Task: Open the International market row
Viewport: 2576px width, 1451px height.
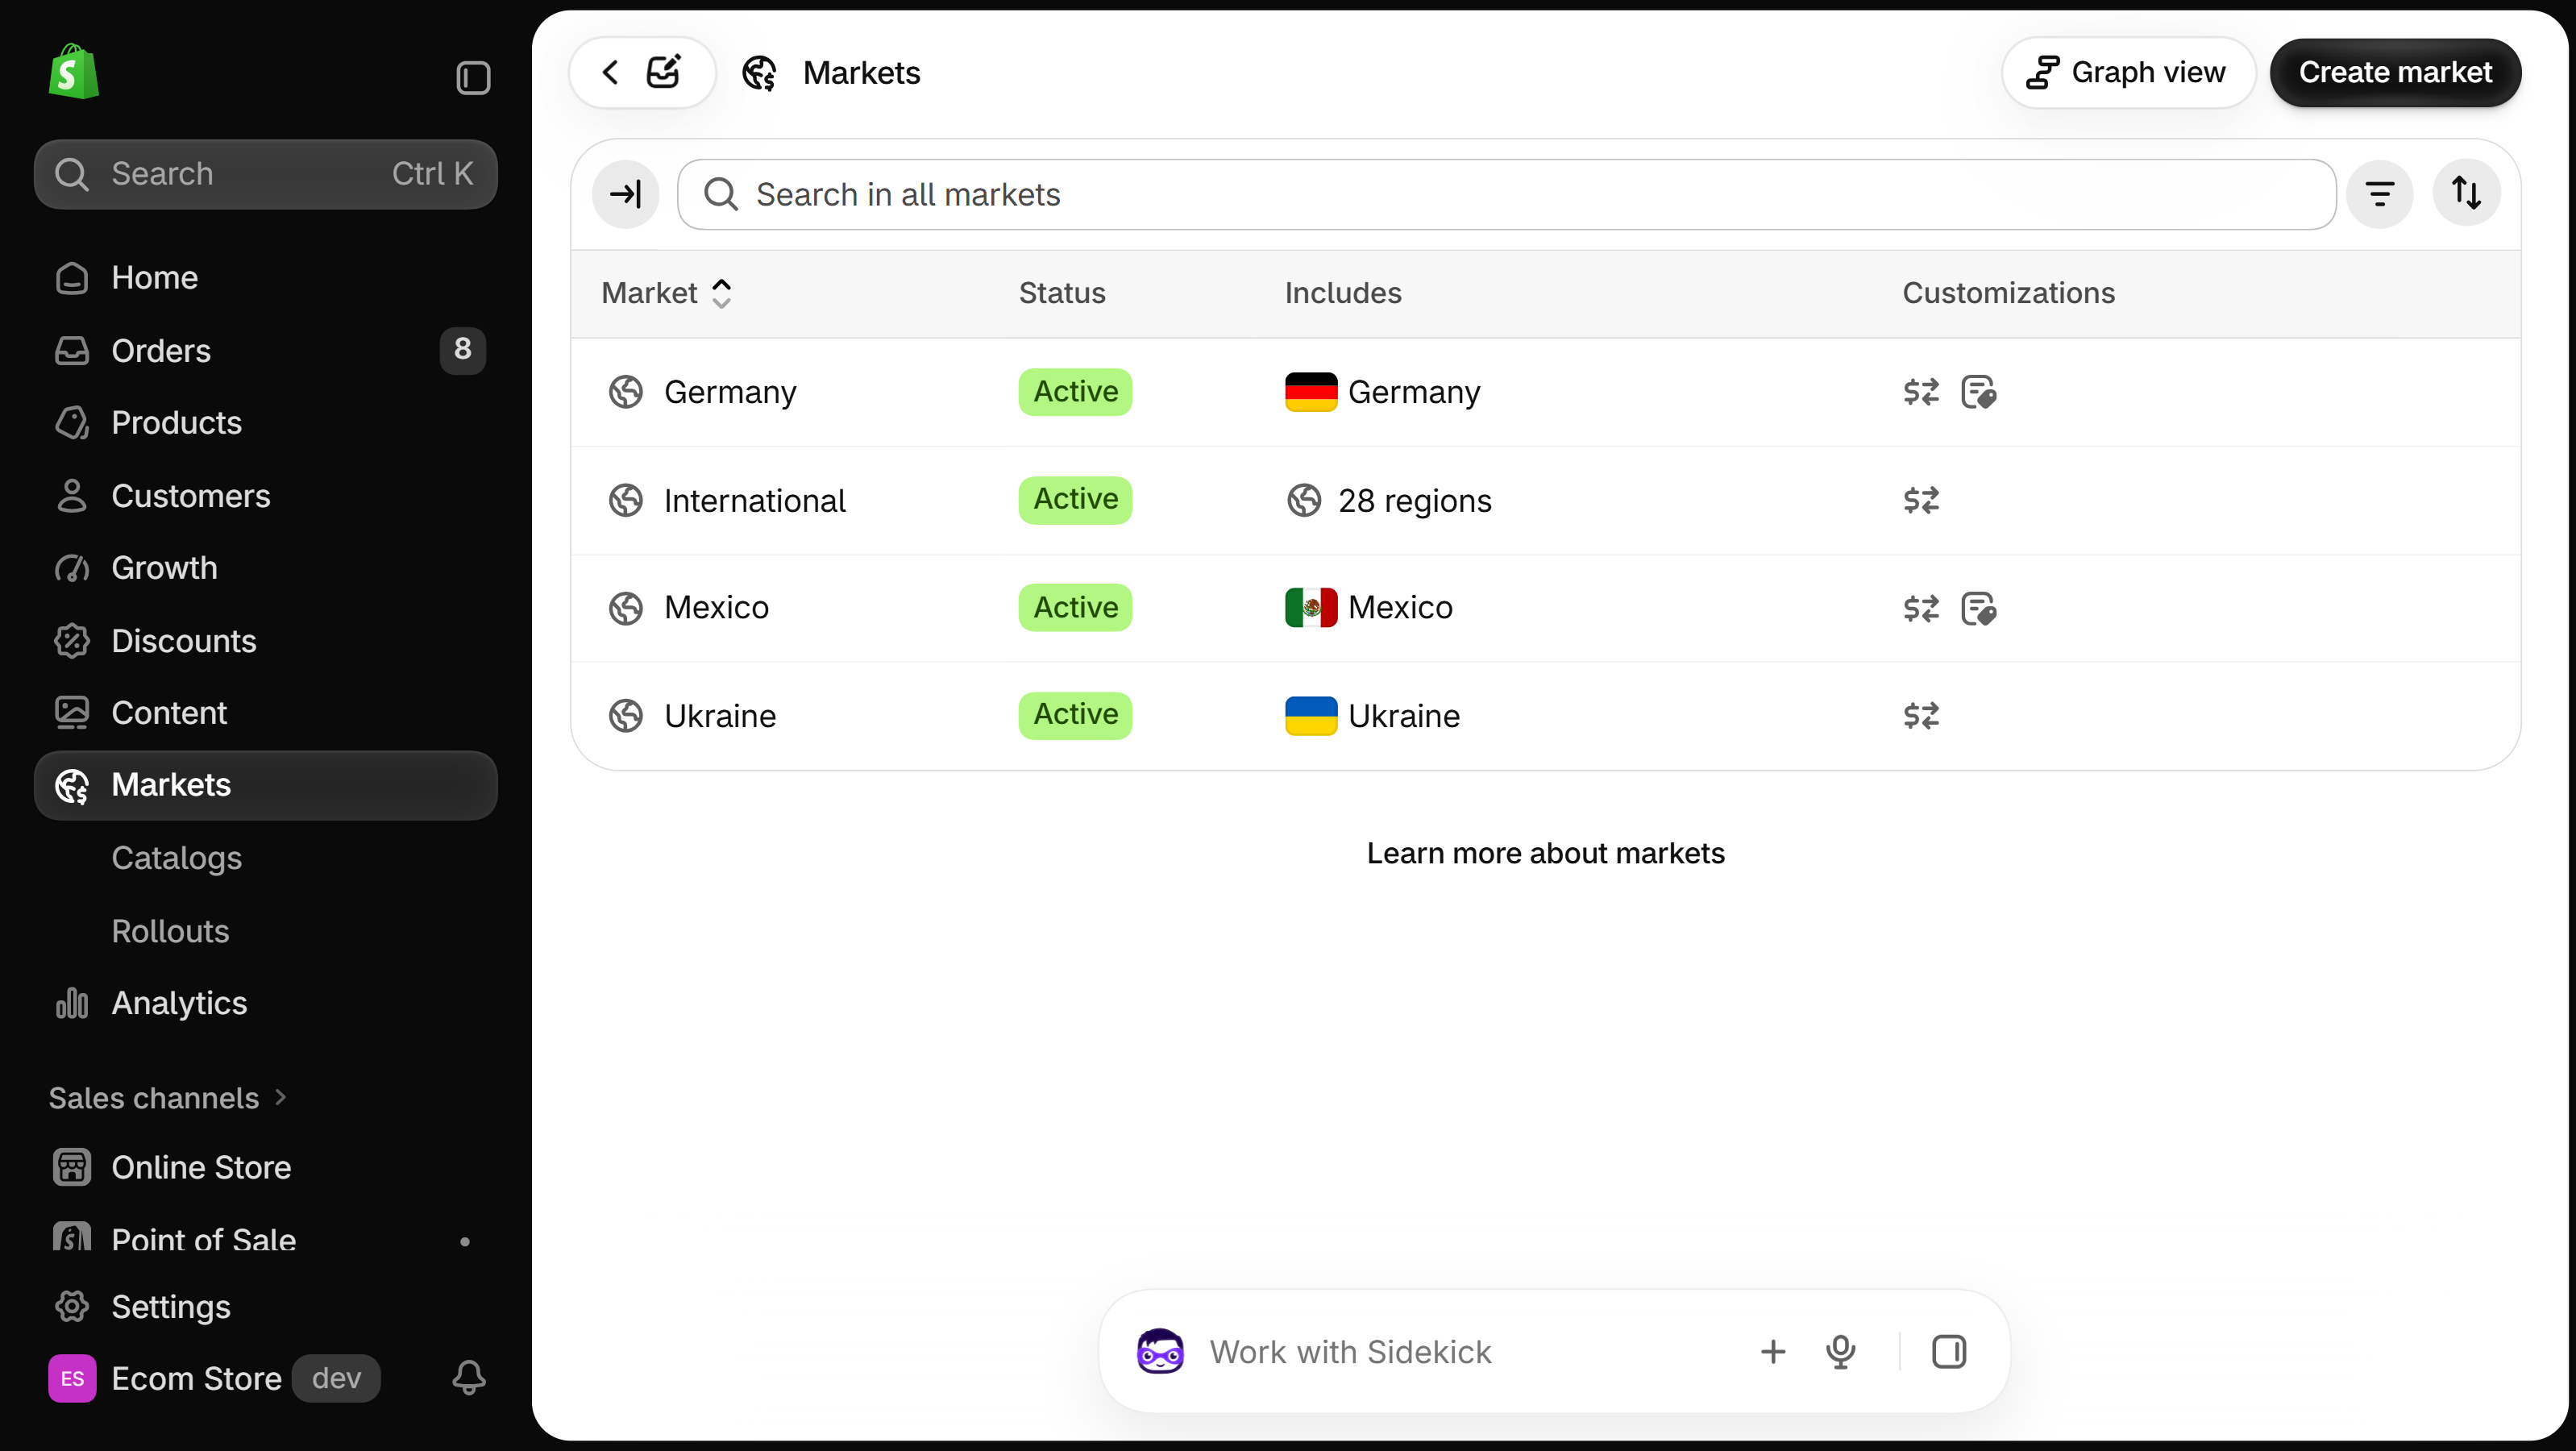Action: click(1546, 500)
